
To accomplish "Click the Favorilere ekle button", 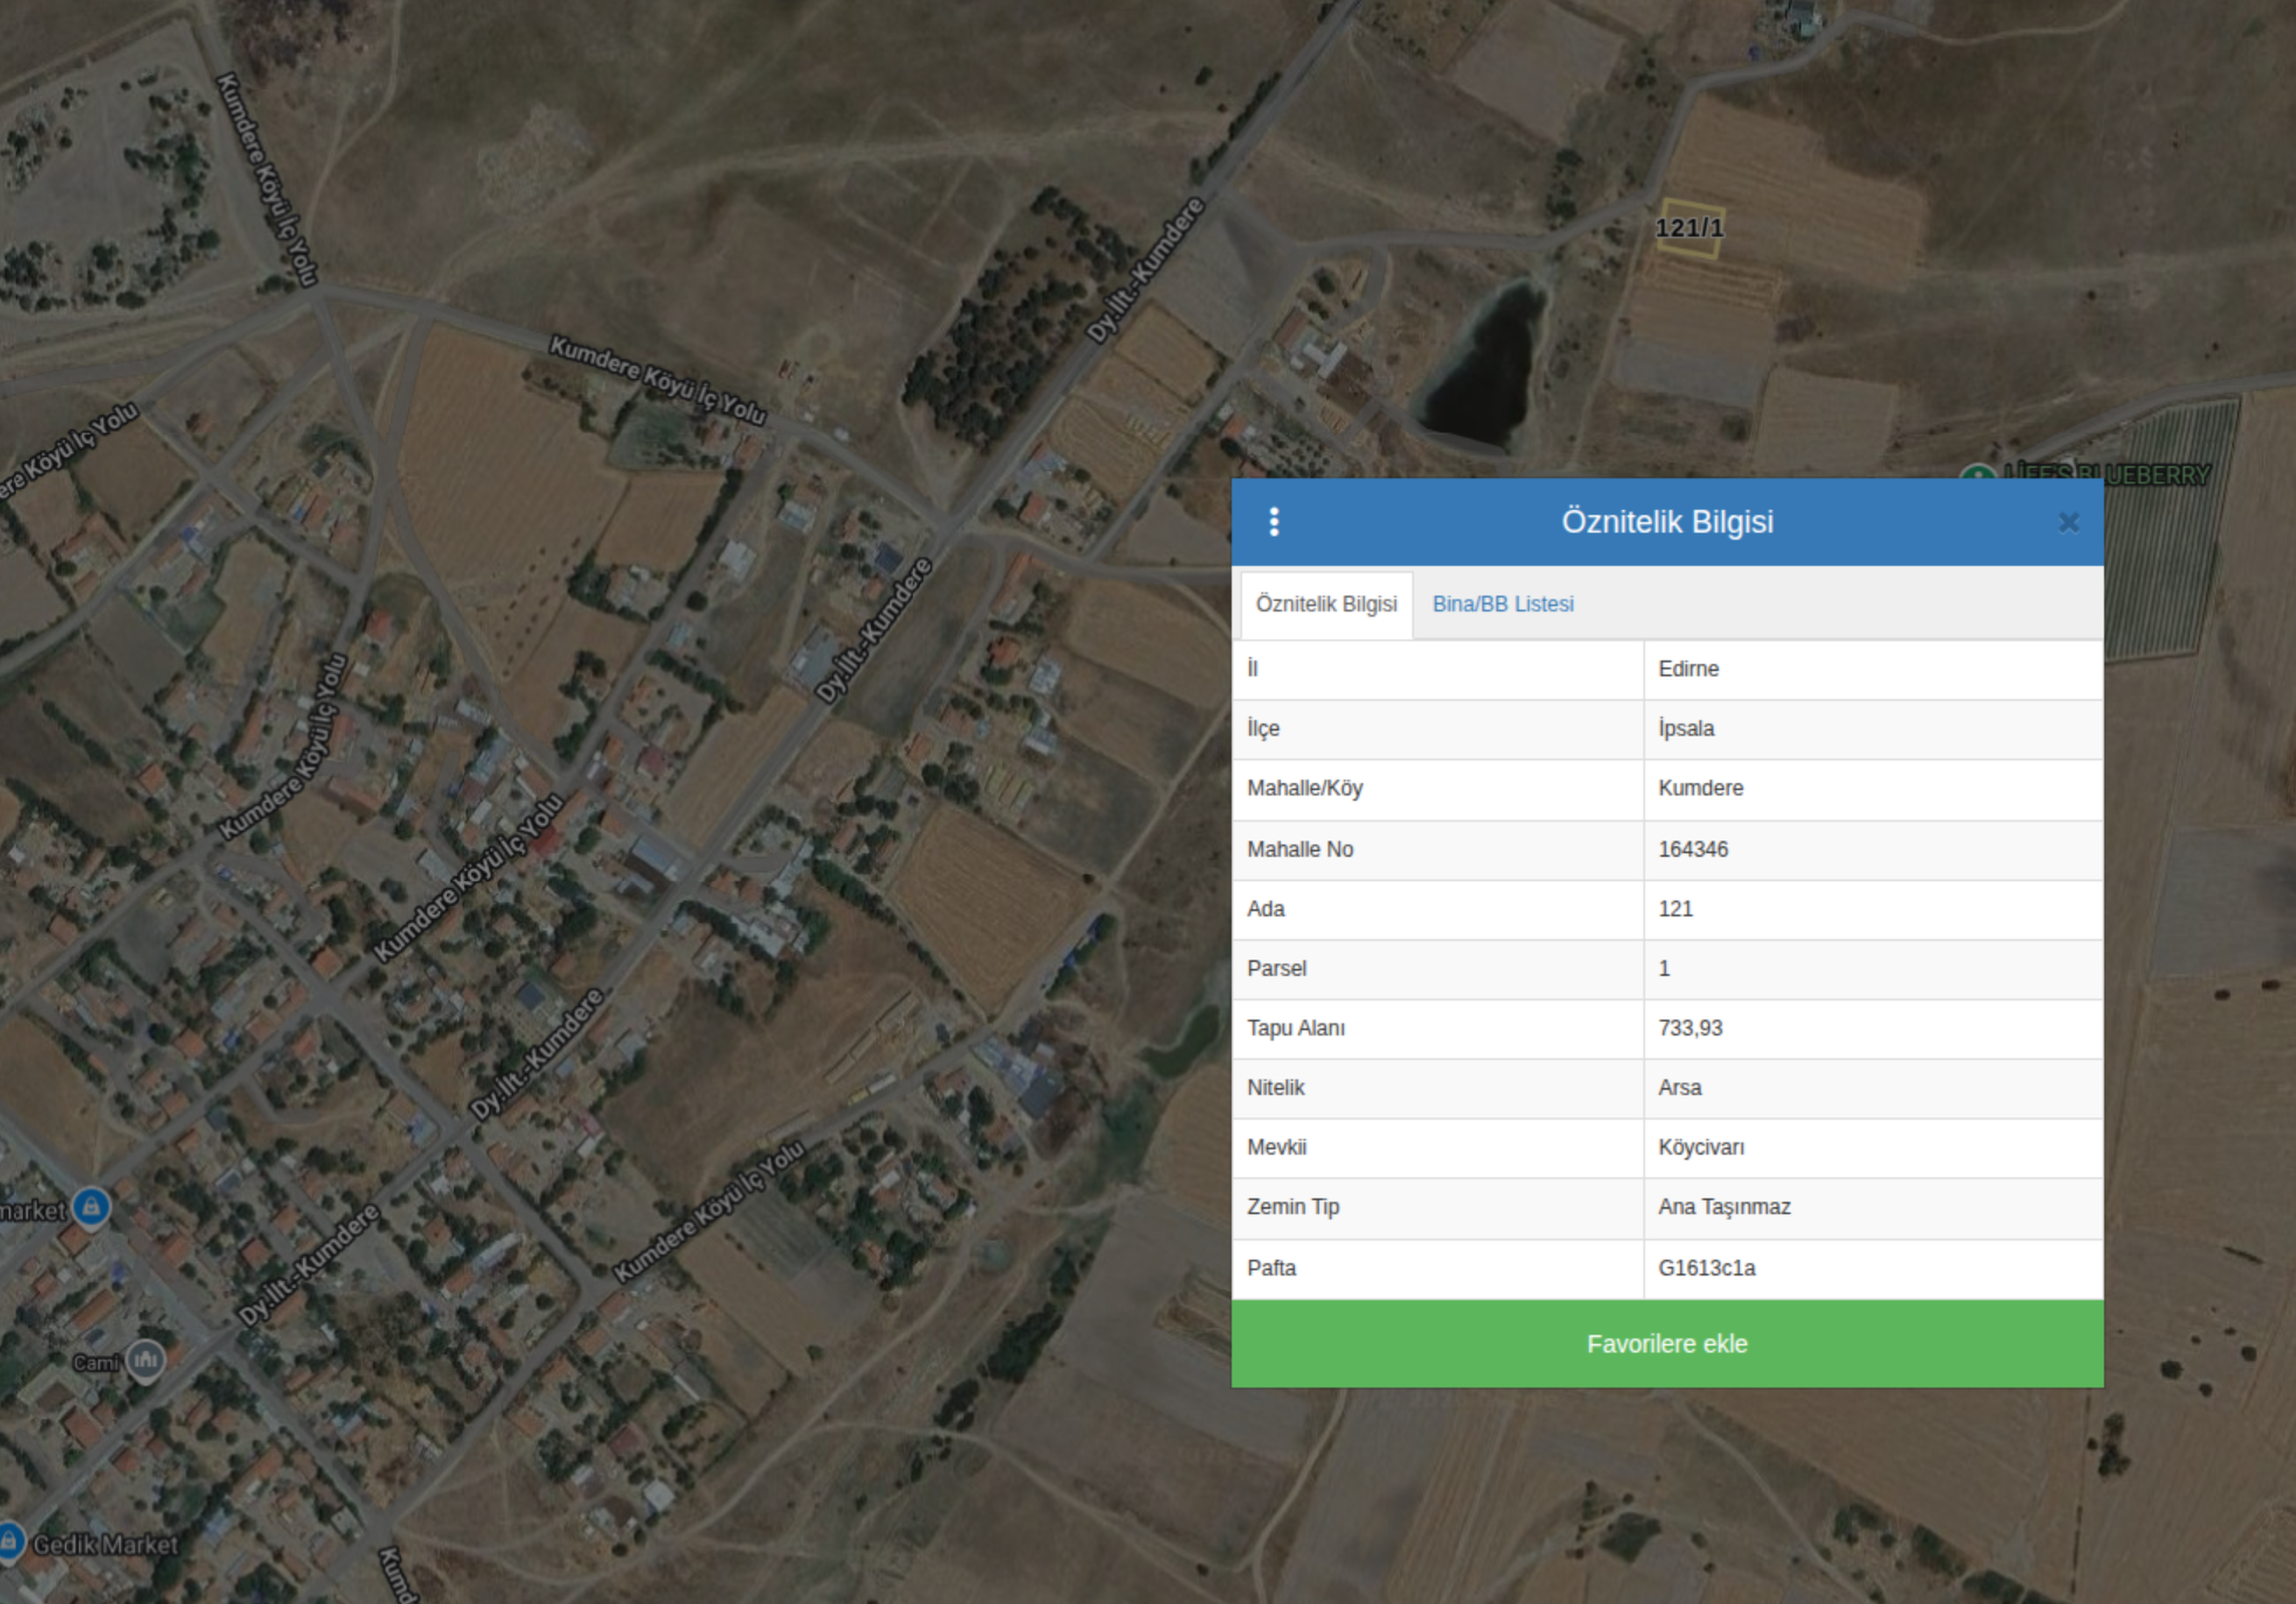I will point(1667,1343).
